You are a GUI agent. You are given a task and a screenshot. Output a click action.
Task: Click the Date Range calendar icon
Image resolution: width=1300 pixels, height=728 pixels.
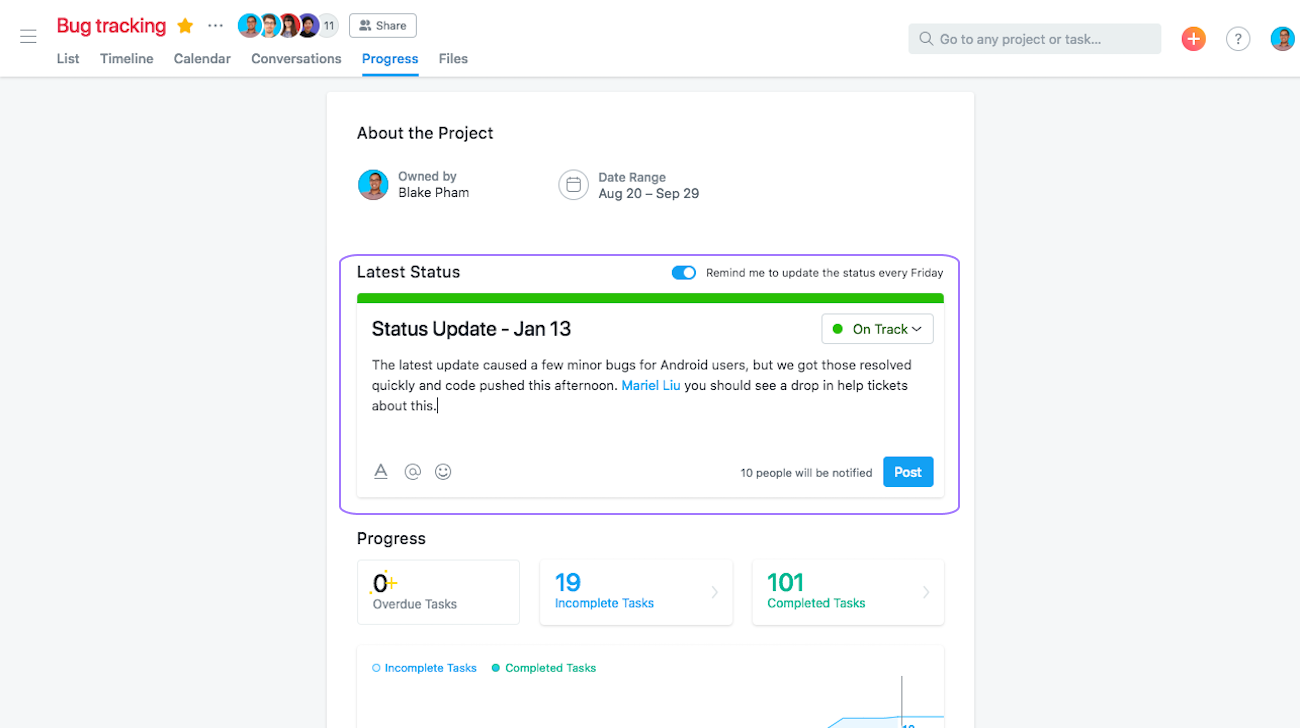coord(573,185)
